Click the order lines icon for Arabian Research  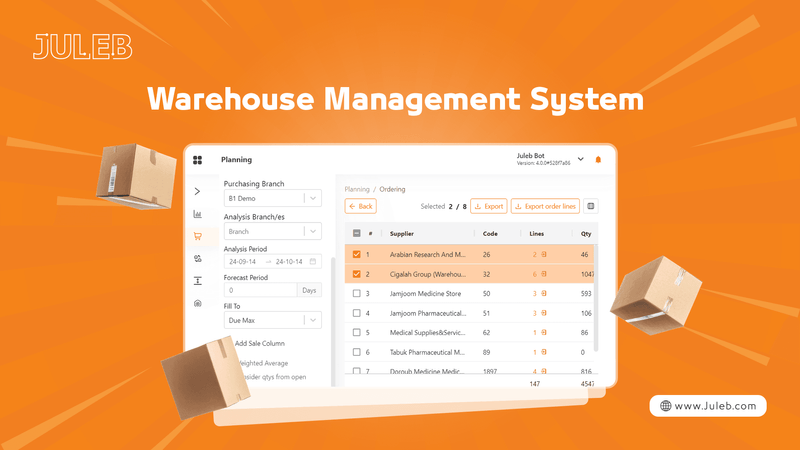coord(544,255)
